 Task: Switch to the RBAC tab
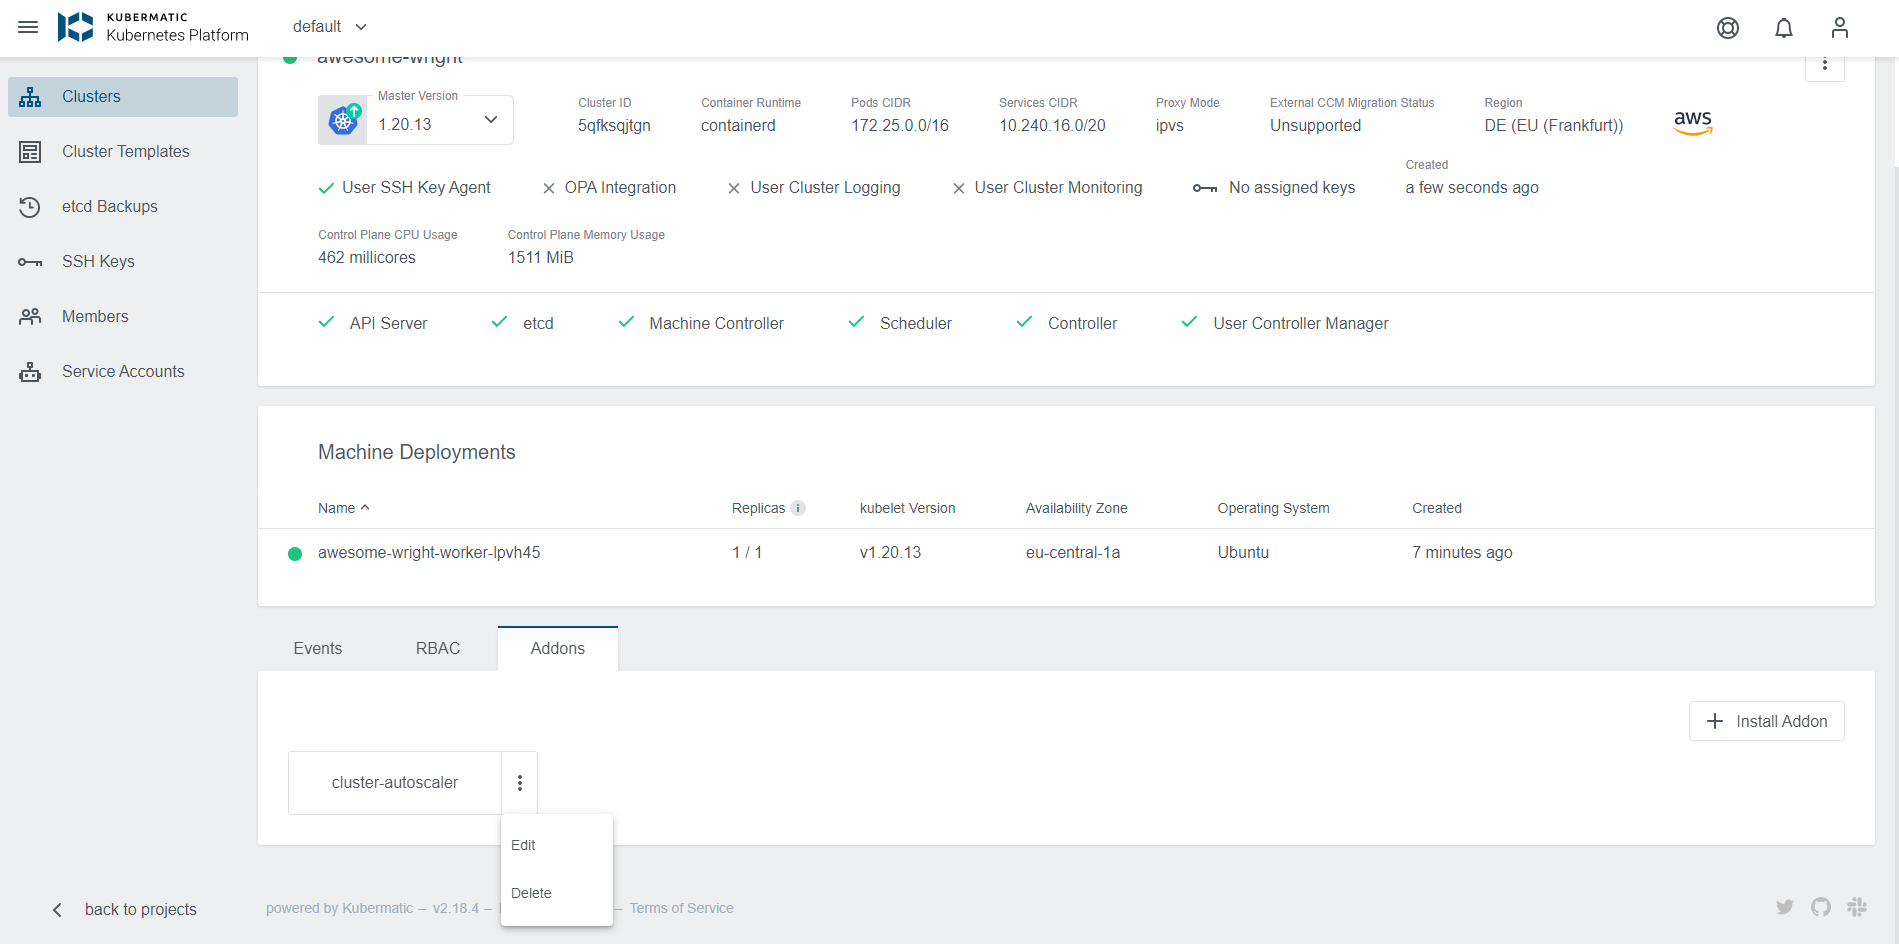(438, 649)
